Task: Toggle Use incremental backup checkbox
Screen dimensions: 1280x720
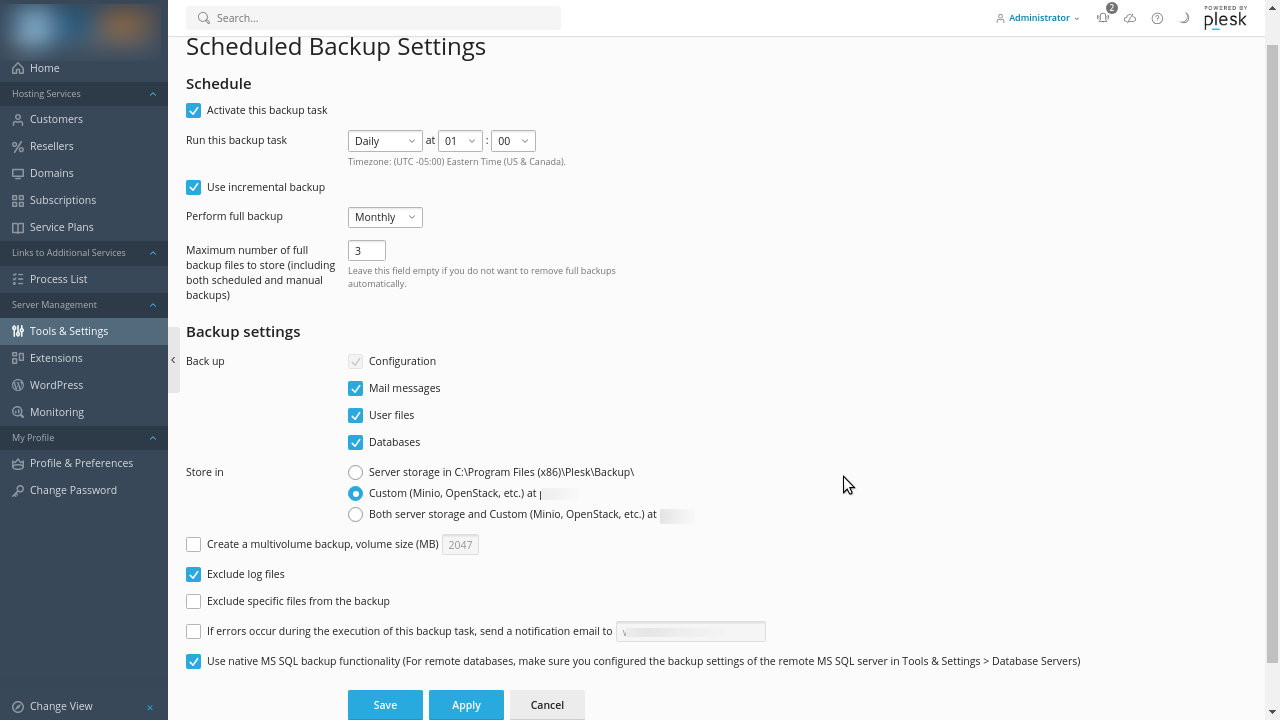Action: click(194, 187)
